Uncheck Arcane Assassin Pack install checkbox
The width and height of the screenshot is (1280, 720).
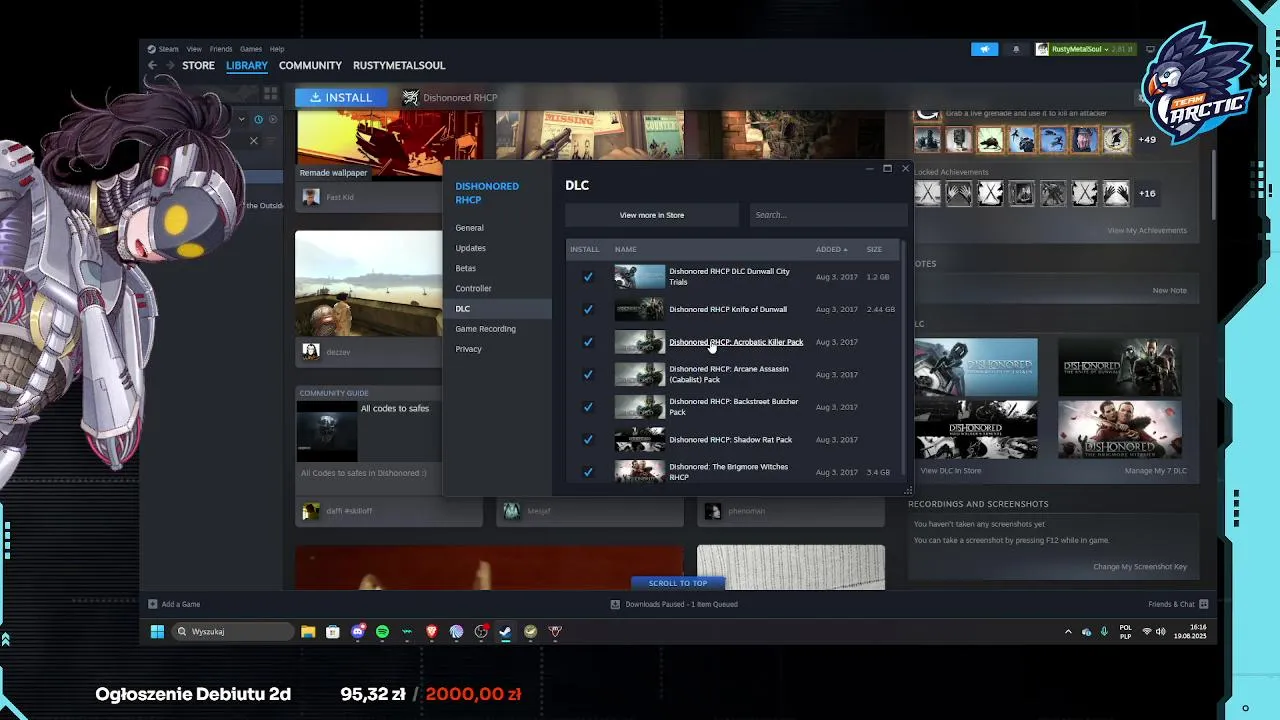coord(588,374)
